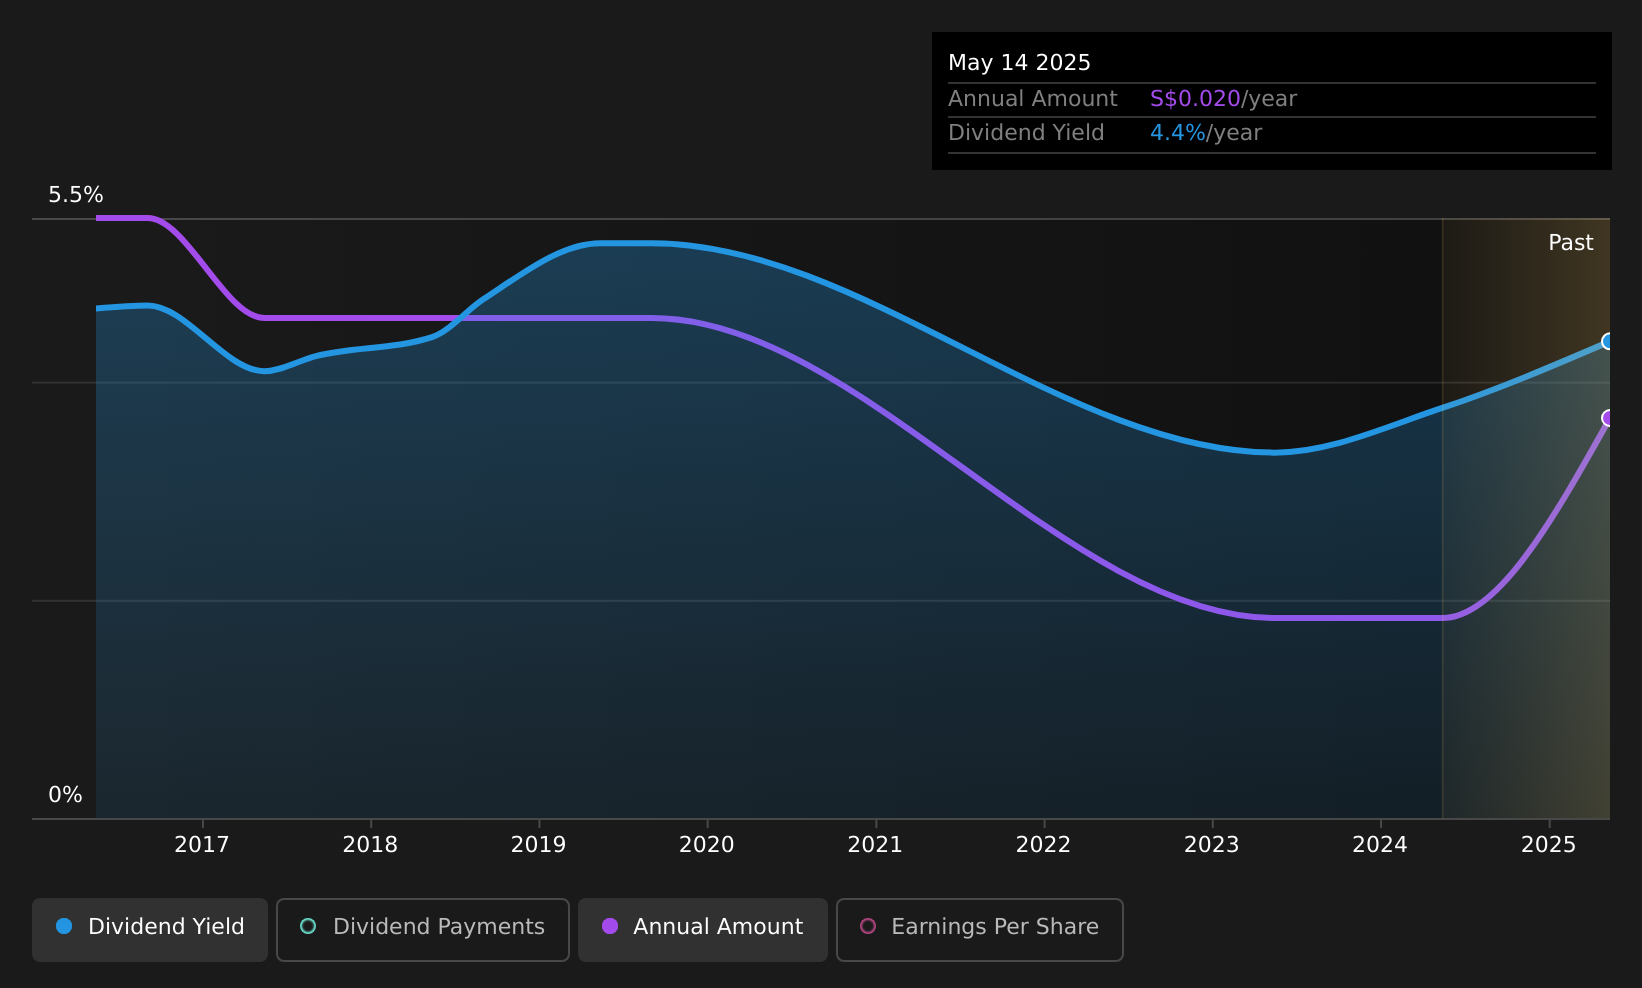Click the blue Dividend Yield endpoint marker
Image resolution: width=1642 pixels, height=988 pixels.
[1608, 342]
